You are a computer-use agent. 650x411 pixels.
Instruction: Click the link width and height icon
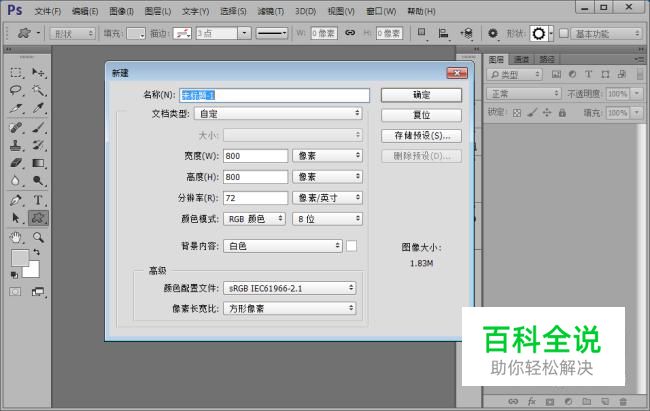click(350, 33)
